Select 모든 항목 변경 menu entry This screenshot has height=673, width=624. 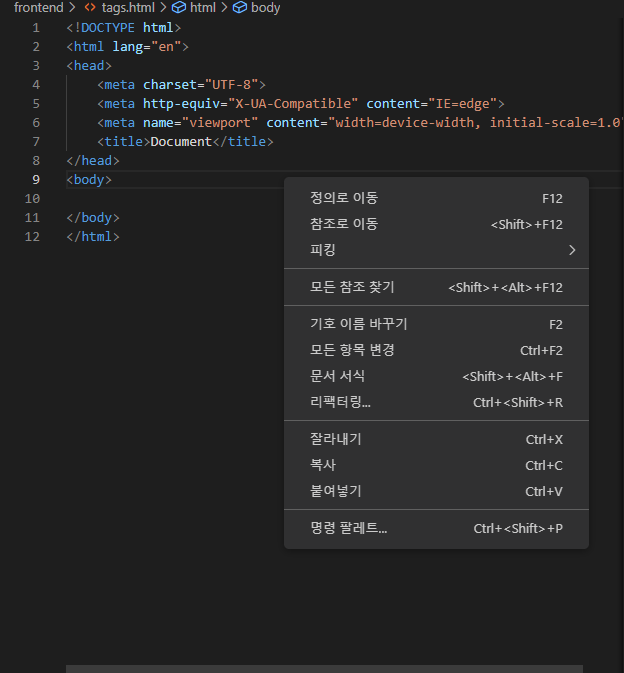(436, 350)
